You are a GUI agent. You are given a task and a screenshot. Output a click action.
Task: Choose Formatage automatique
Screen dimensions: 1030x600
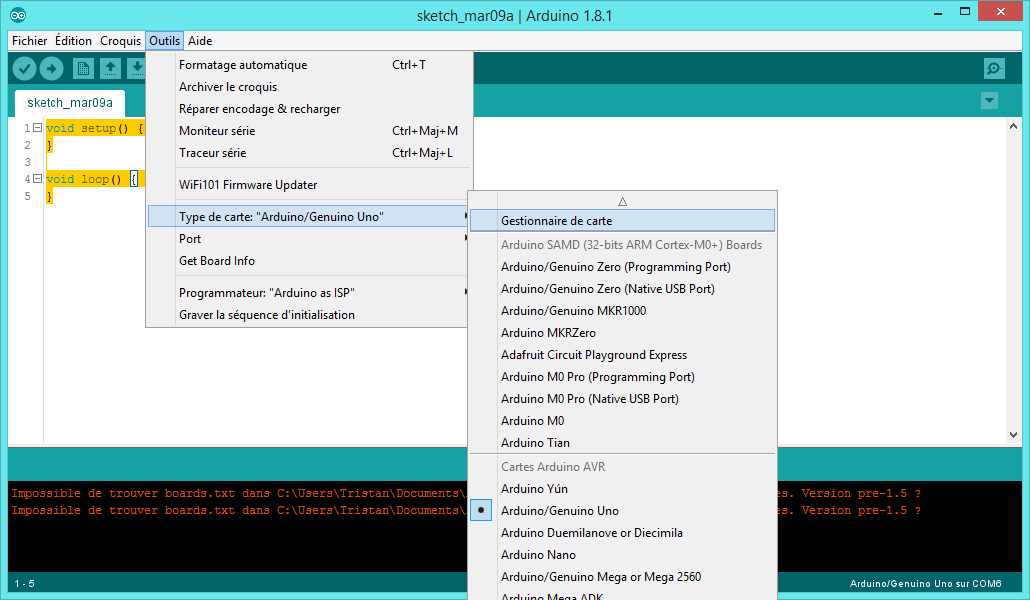[x=308, y=64]
